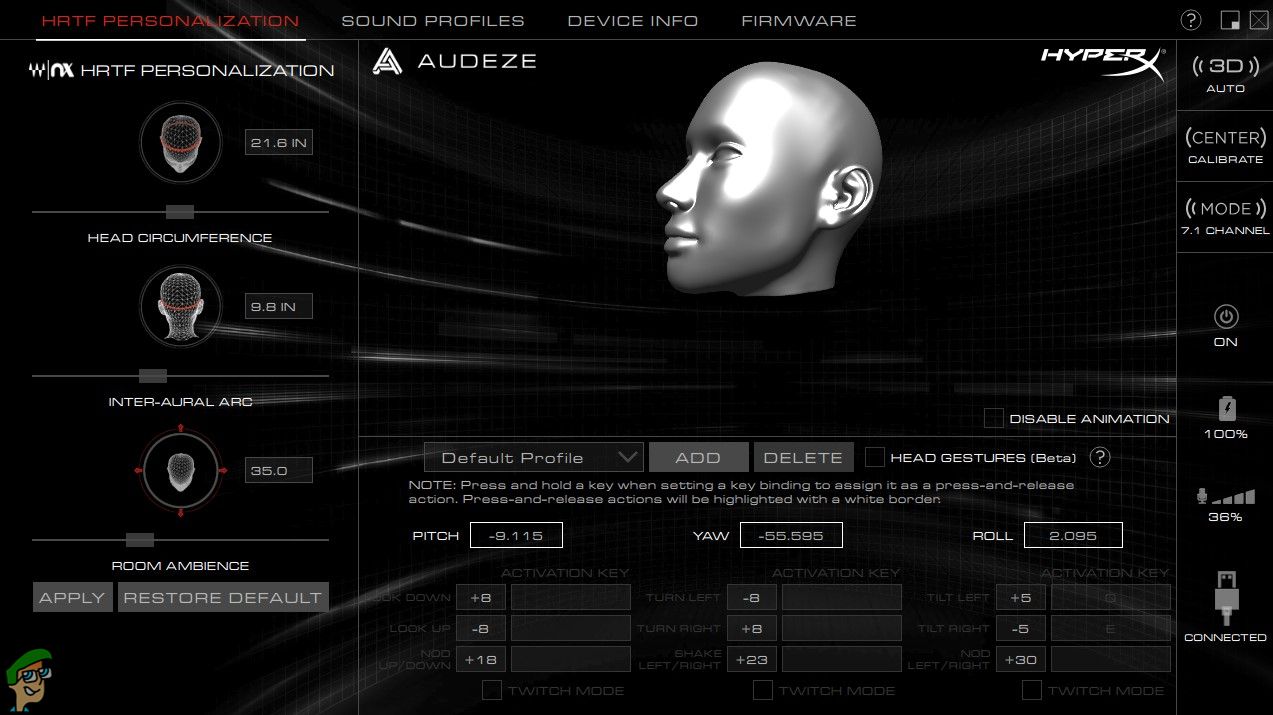Click the Pitch value field

pyautogui.click(x=516, y=535)
